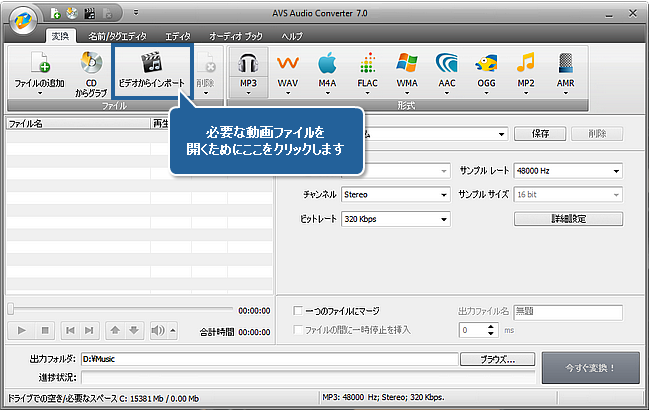
Task: Click 保存 profile button
Action: pyautogui.click(x=540, y=134)
